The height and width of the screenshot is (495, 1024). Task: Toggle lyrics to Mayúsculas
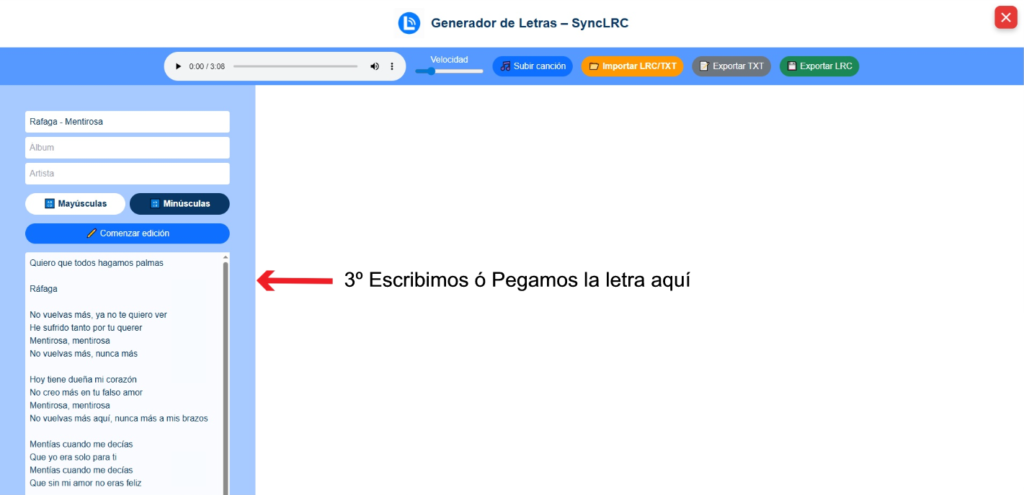coord(75,204)
